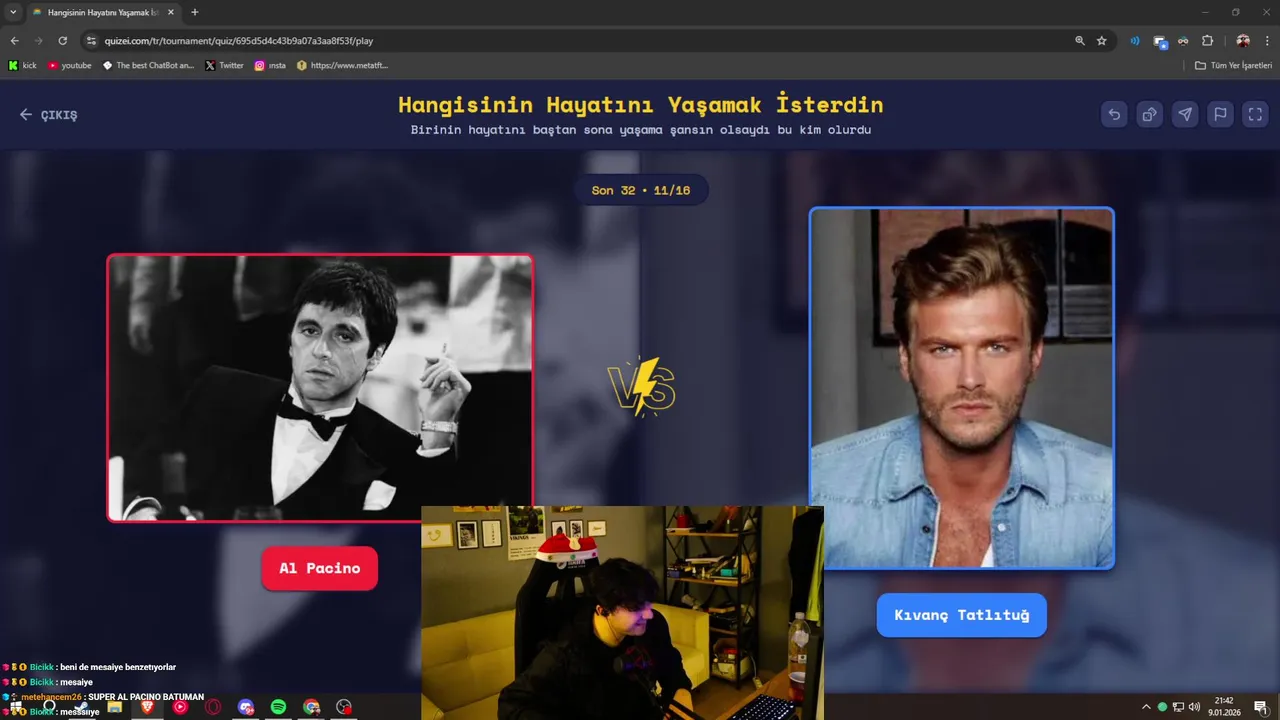This screenshot has width=1280, height=720.
Task: Click chat message 'SUPER AL PACINO BATUMAN'
Action: pyautogui.click(x=146, y=697)
